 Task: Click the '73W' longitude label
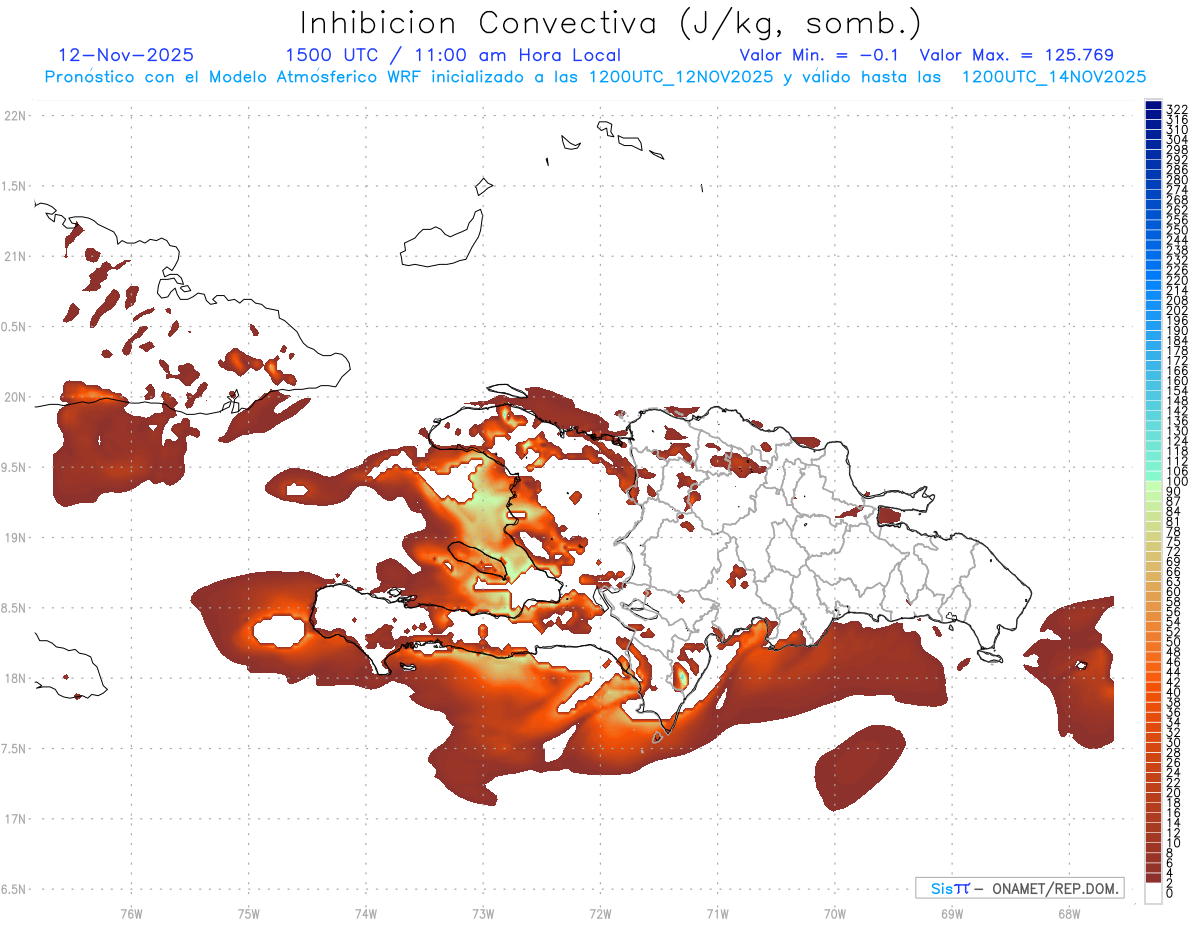click(x=483, y=912)
